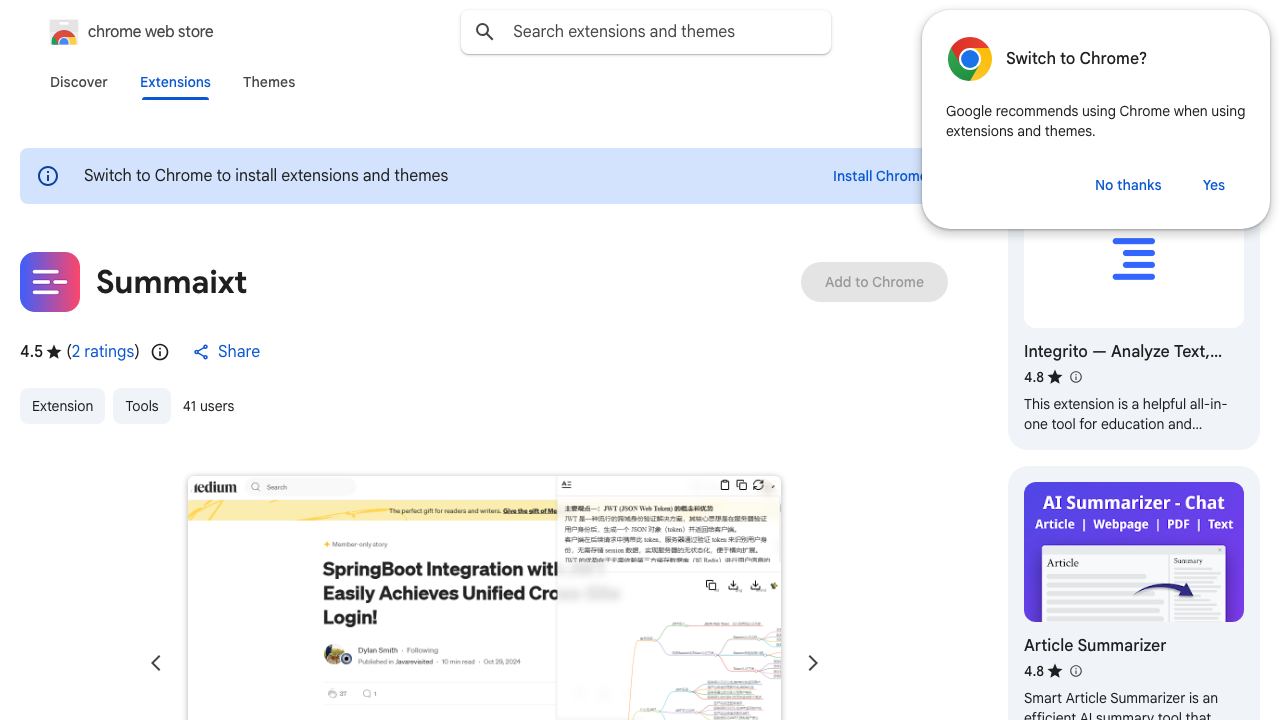The width and height of the screenshot is (1280, 720).
Task: Click the Chrome logo in the popup
Action: click(970, 59)
